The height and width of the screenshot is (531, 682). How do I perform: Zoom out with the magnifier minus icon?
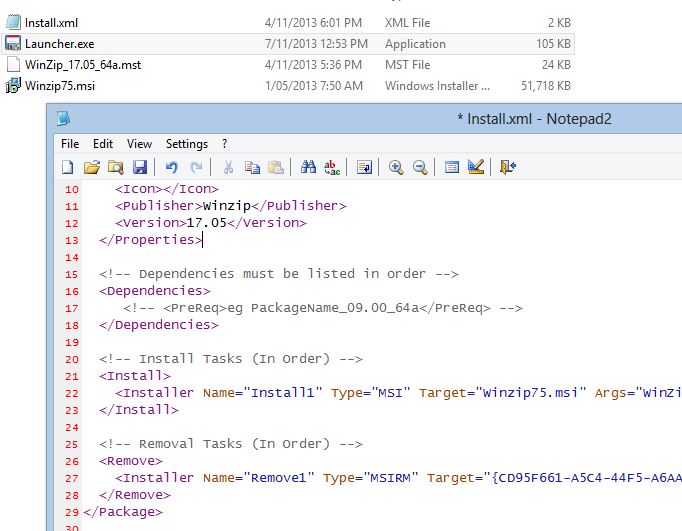420,167
